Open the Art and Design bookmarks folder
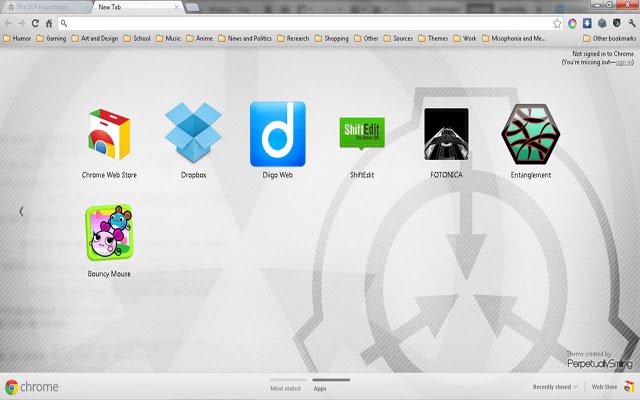Image resolution: width=640 pixels, height=400 pixels. [95, 38]
